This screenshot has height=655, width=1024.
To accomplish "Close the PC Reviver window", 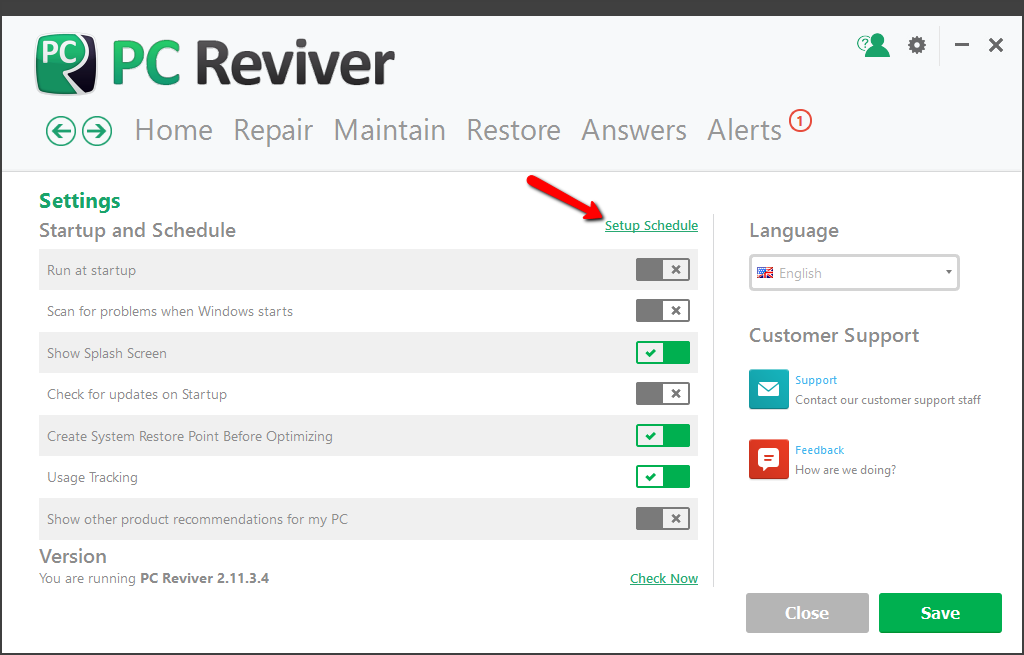I will point(995,45).
